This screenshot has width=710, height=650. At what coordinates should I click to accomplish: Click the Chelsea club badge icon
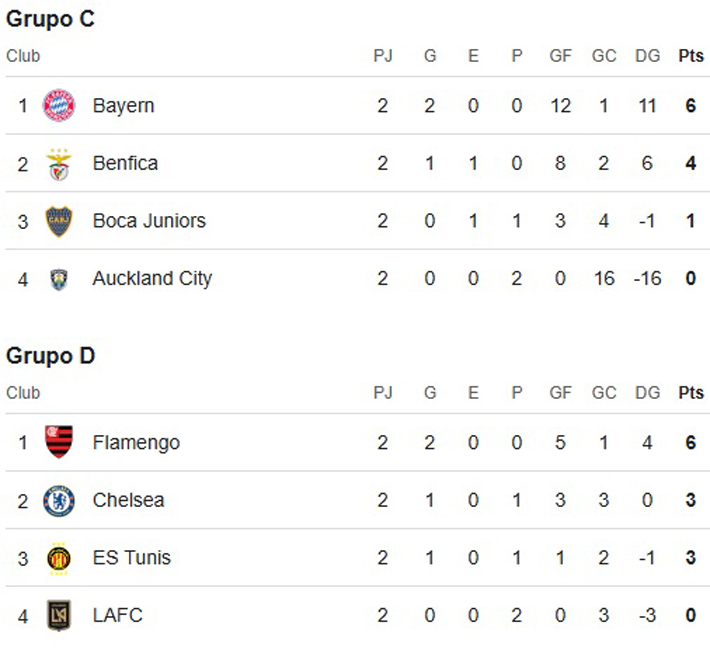tap(59, 501)
